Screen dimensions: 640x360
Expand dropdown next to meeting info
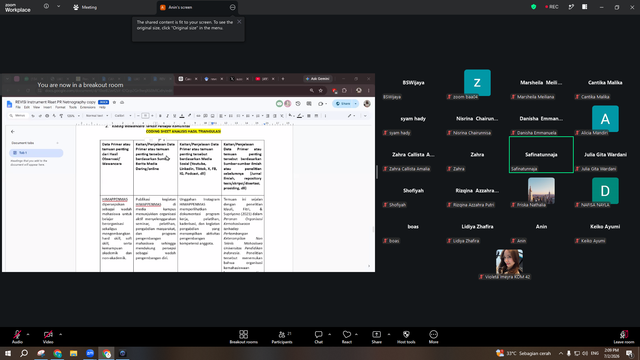(x=58, y=7)
